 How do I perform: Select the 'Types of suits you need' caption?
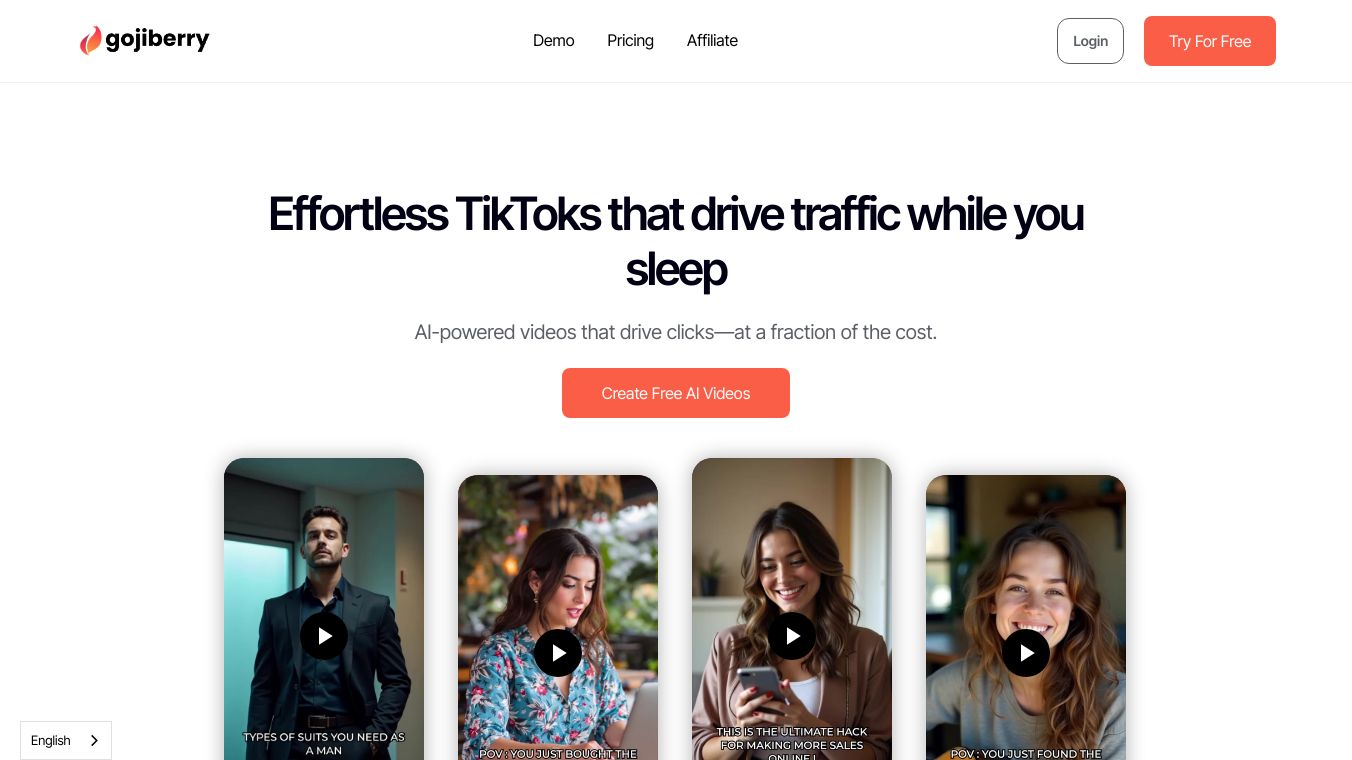324,743
